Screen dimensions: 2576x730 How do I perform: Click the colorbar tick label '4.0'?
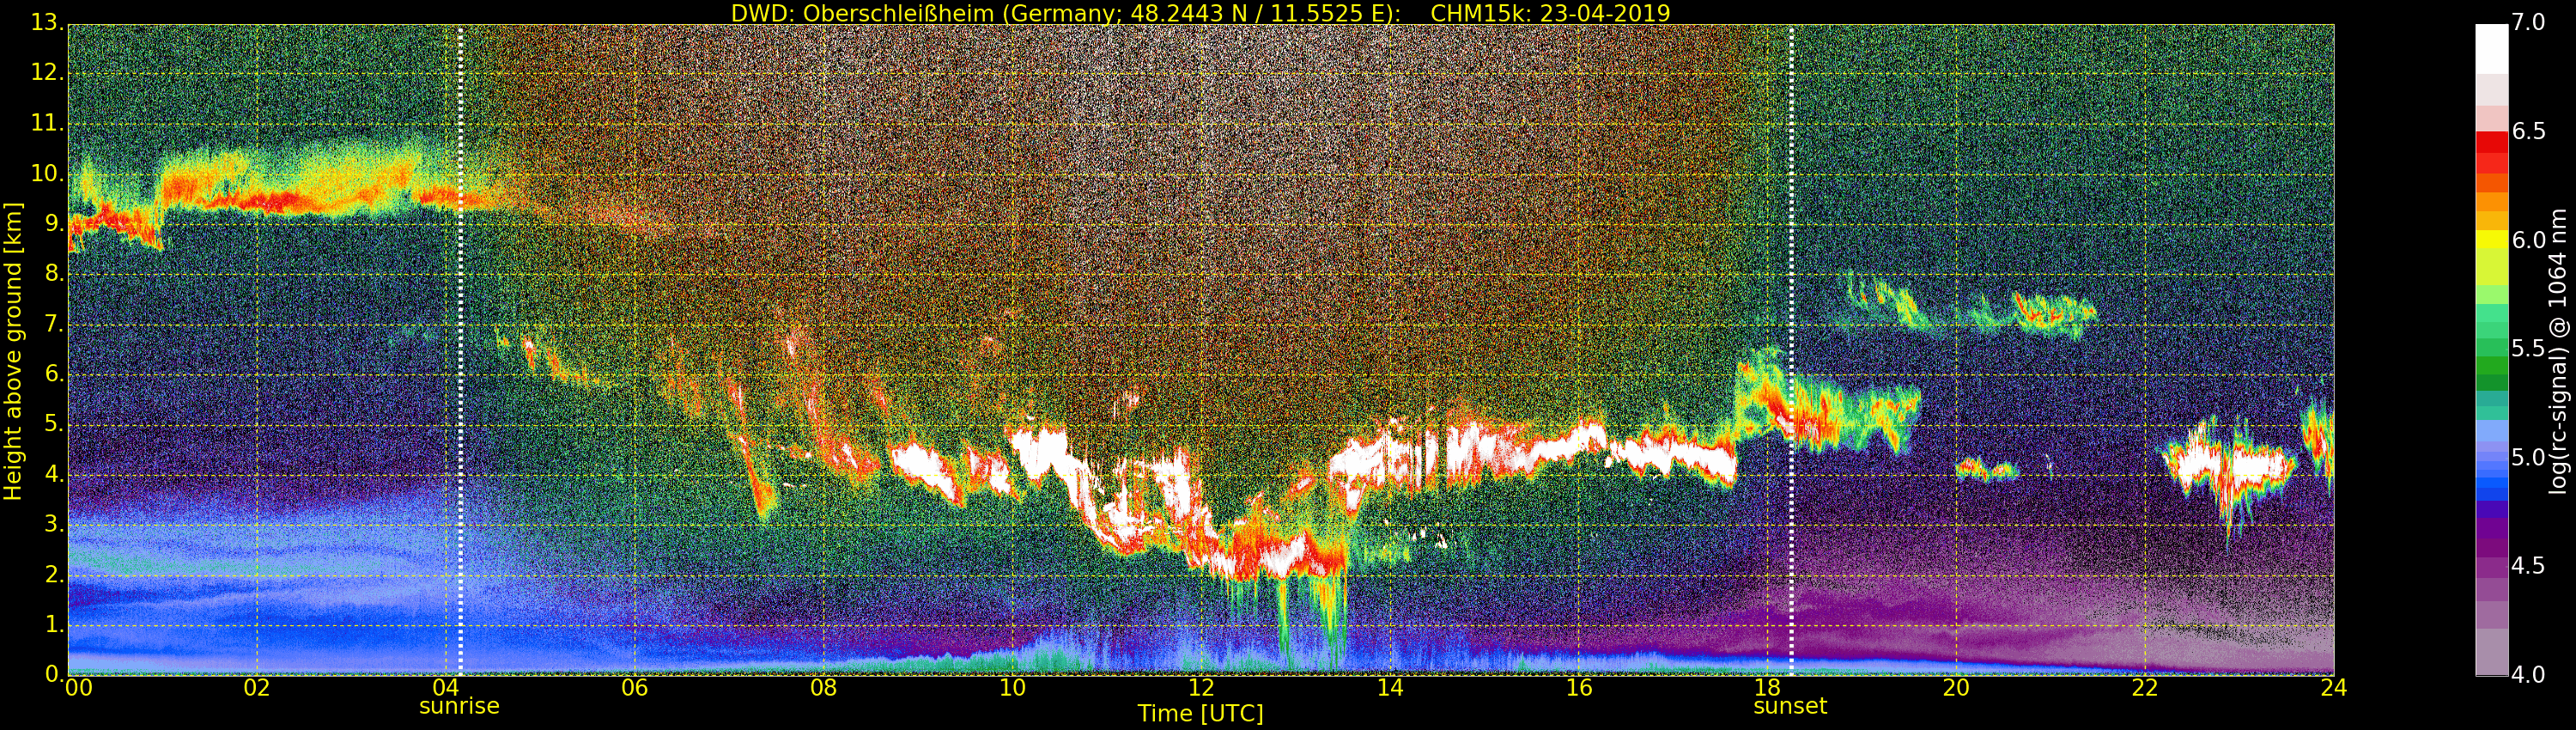click(x=2529, y=675)
